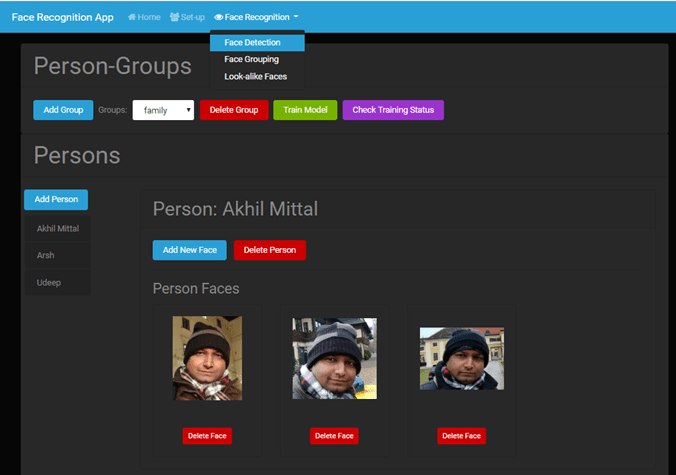Expand the Face Recognition dropdown caret
The image size is (676, 475).
point(296,17)
